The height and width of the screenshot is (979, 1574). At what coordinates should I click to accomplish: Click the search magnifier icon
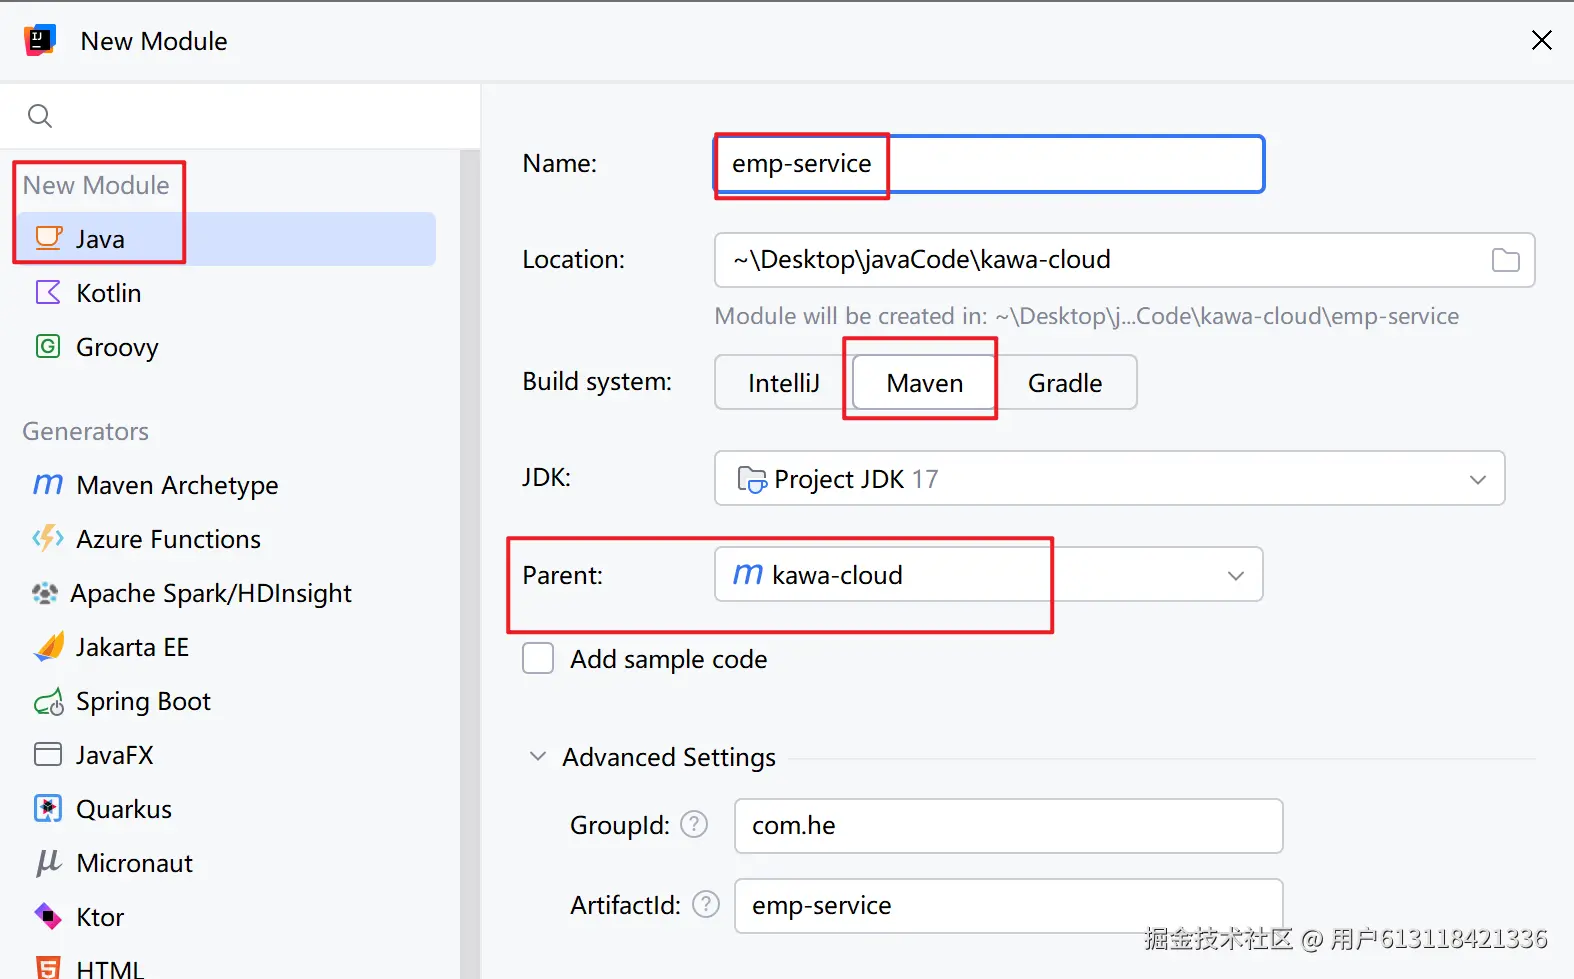40,116
